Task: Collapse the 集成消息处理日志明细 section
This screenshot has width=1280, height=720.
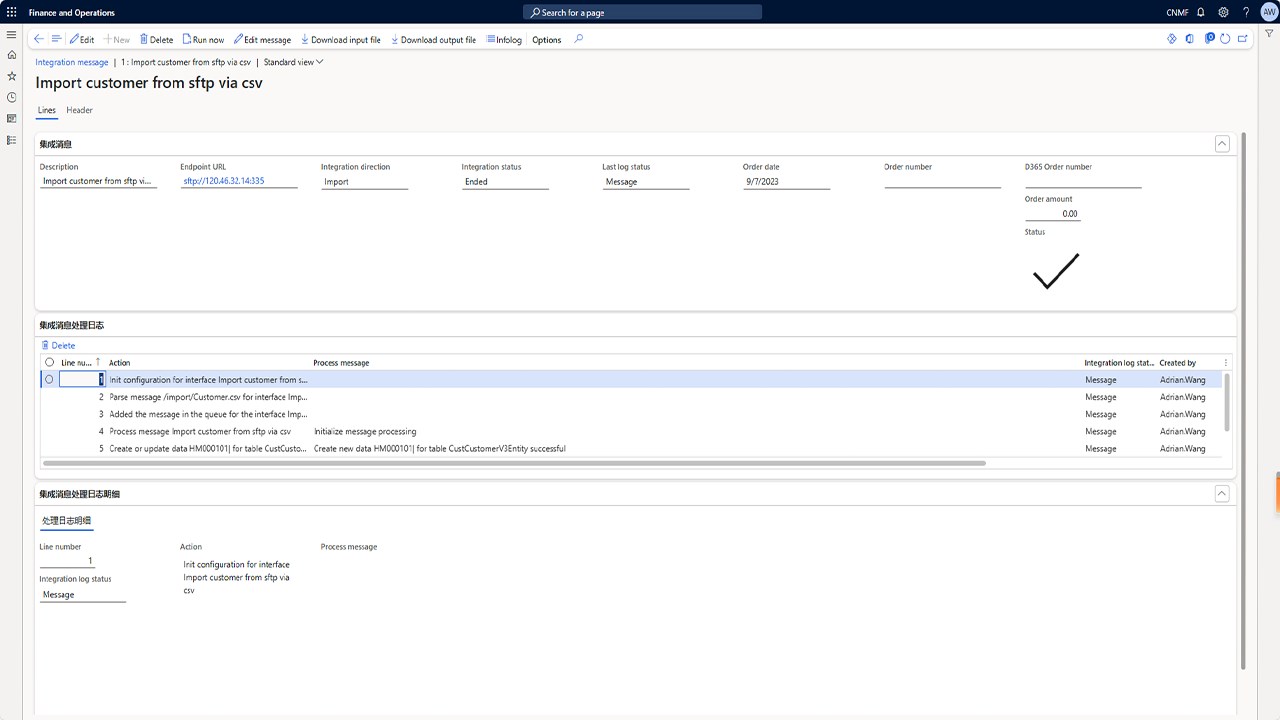Action: tap(1222, 494)
